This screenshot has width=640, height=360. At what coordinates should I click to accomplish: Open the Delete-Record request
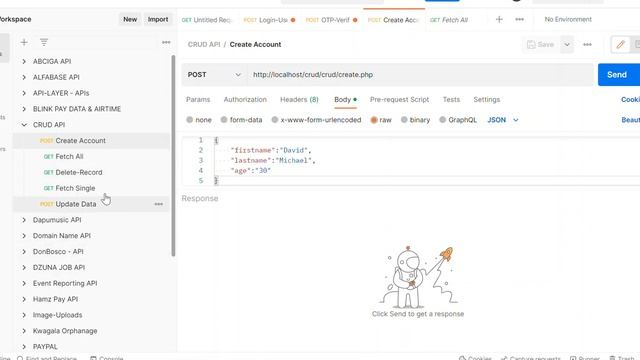[78, 172]
